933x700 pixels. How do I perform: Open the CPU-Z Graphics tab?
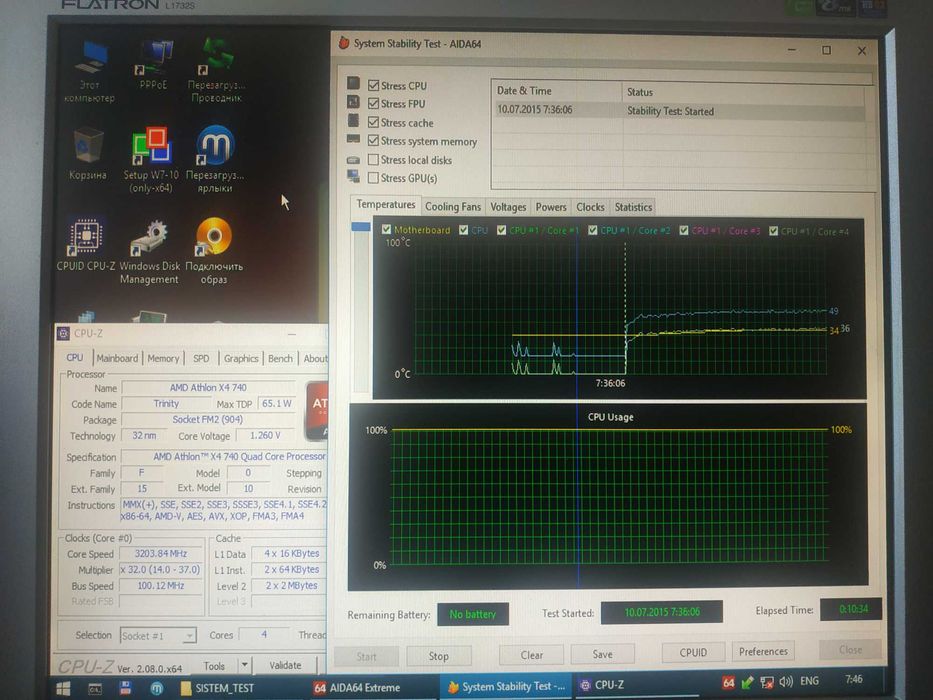241,358
